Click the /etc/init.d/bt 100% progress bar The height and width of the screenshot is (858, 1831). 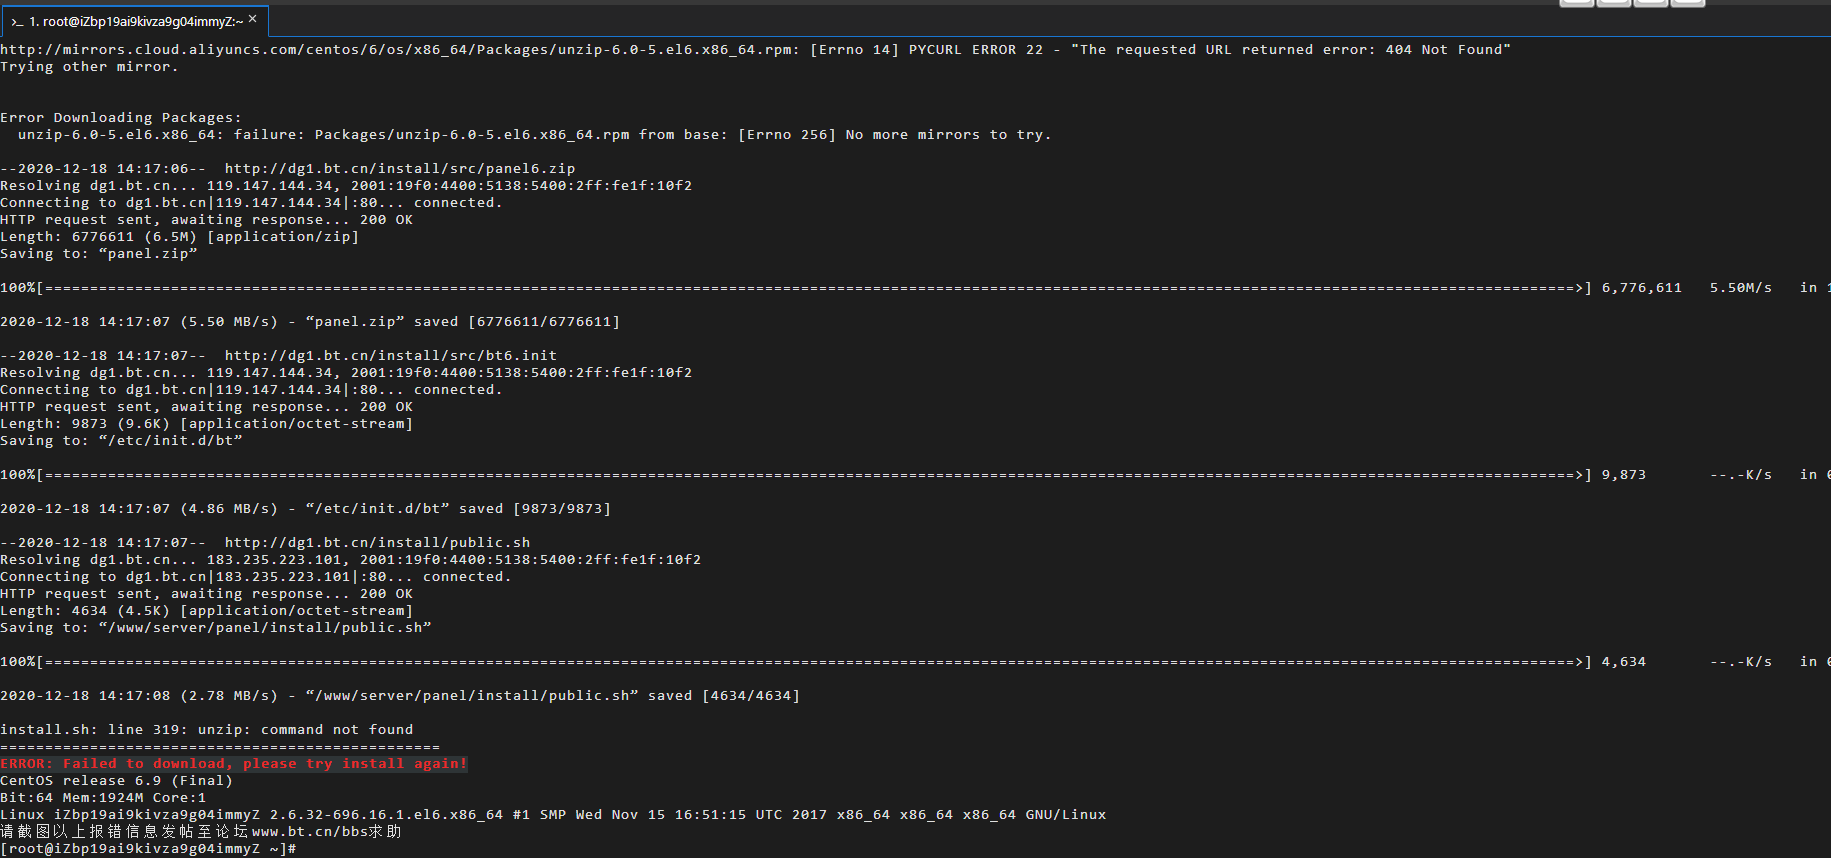point(795,475)
